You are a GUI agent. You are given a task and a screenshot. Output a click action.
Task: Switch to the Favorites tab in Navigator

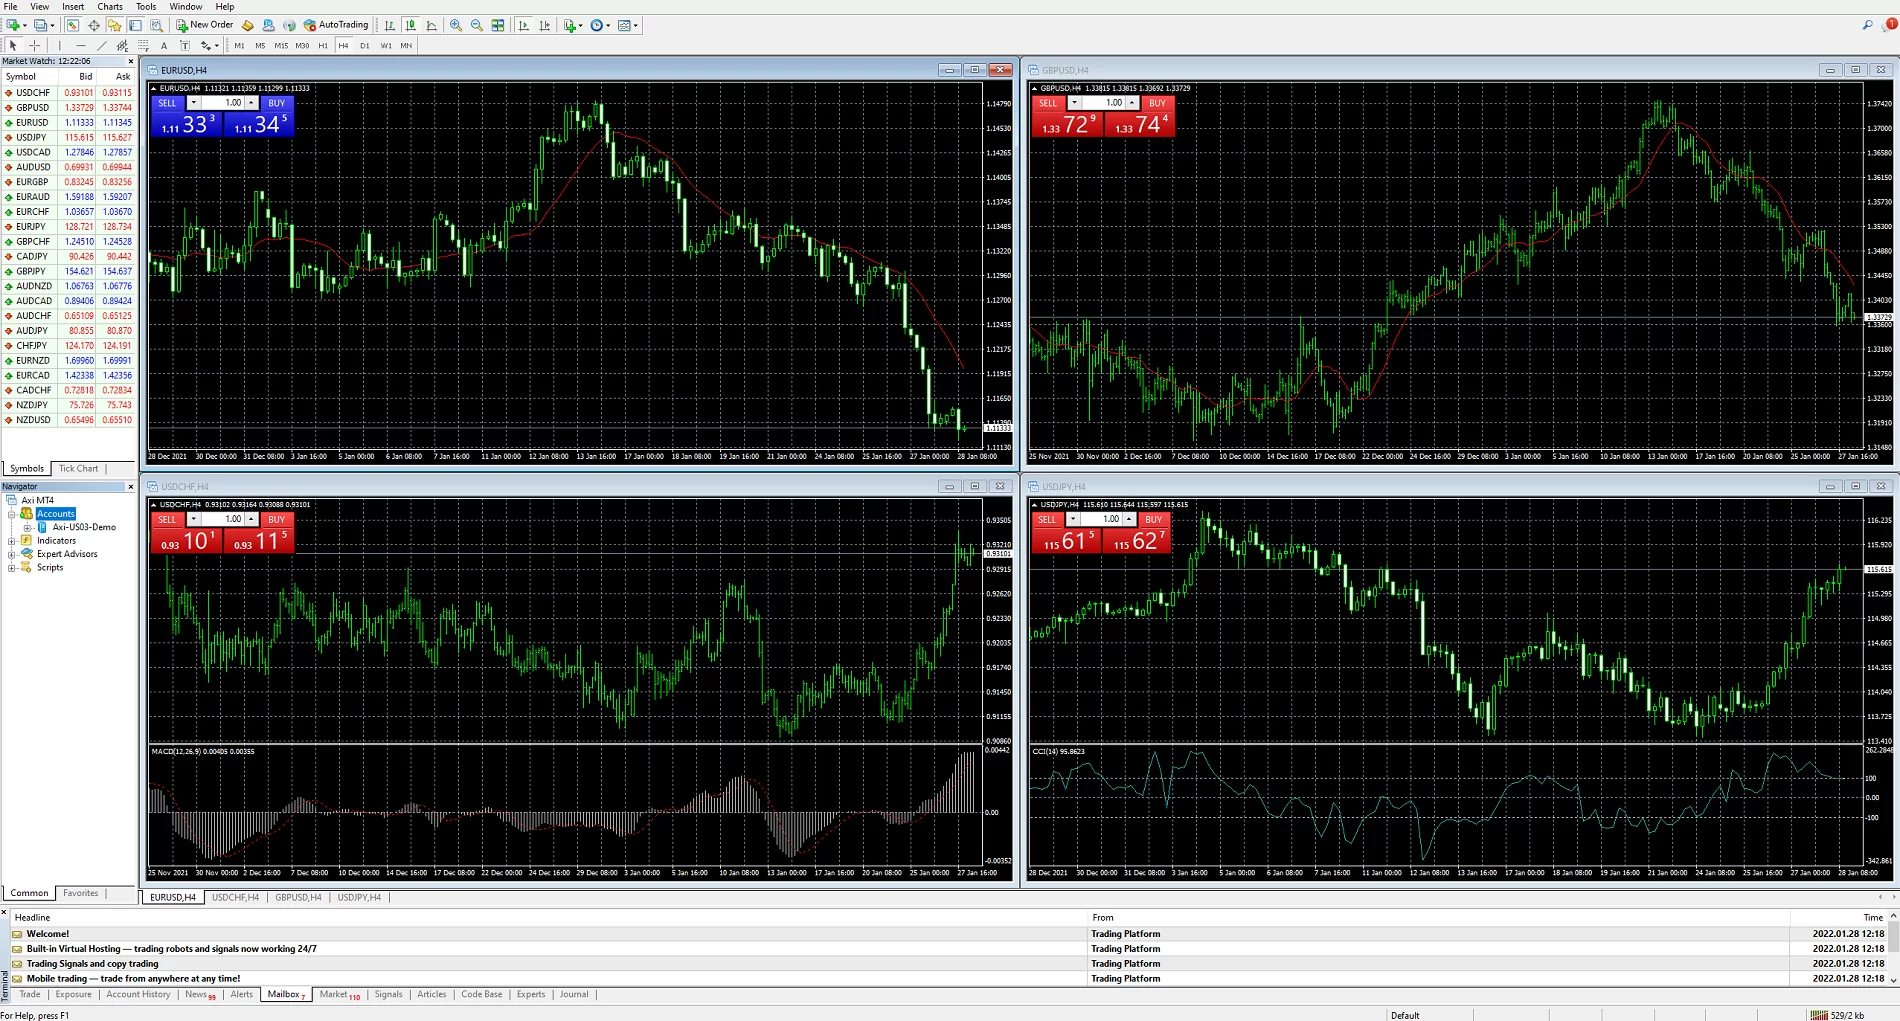(80, 893)
